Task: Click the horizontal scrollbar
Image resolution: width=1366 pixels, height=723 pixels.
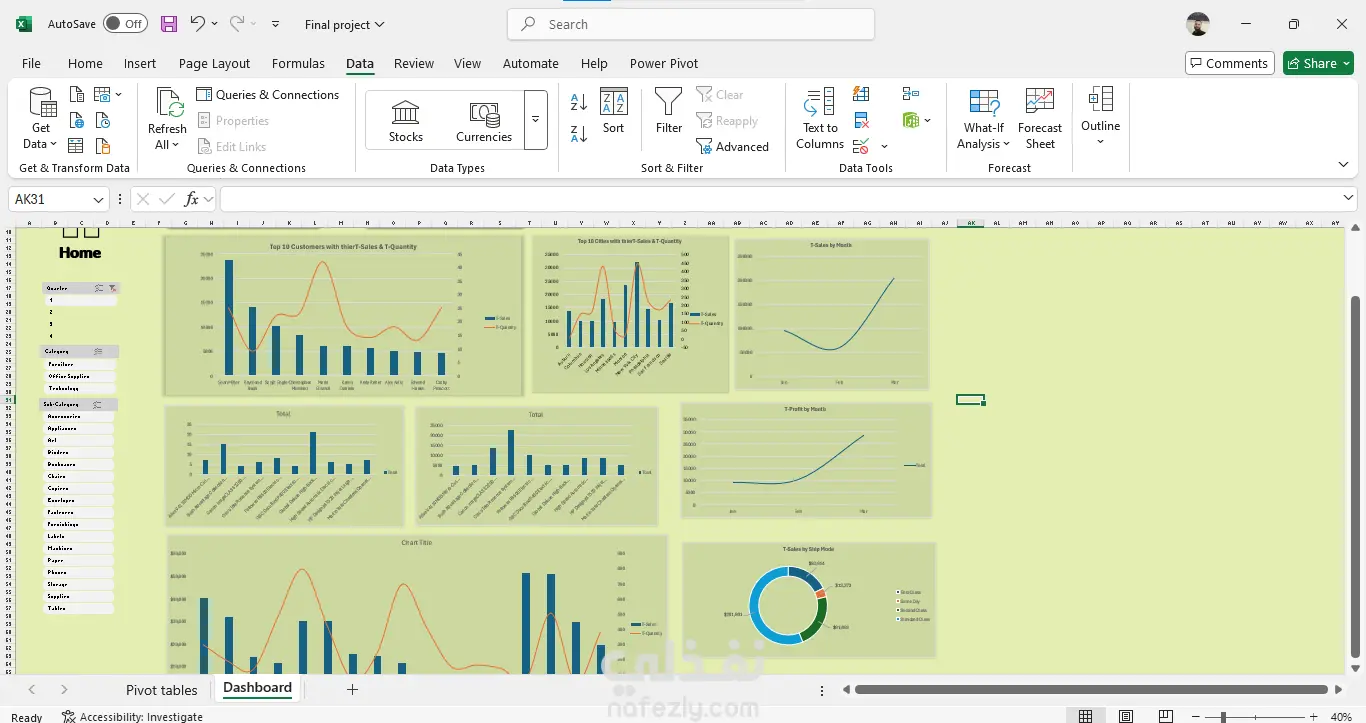Action: click(1093, 689)
